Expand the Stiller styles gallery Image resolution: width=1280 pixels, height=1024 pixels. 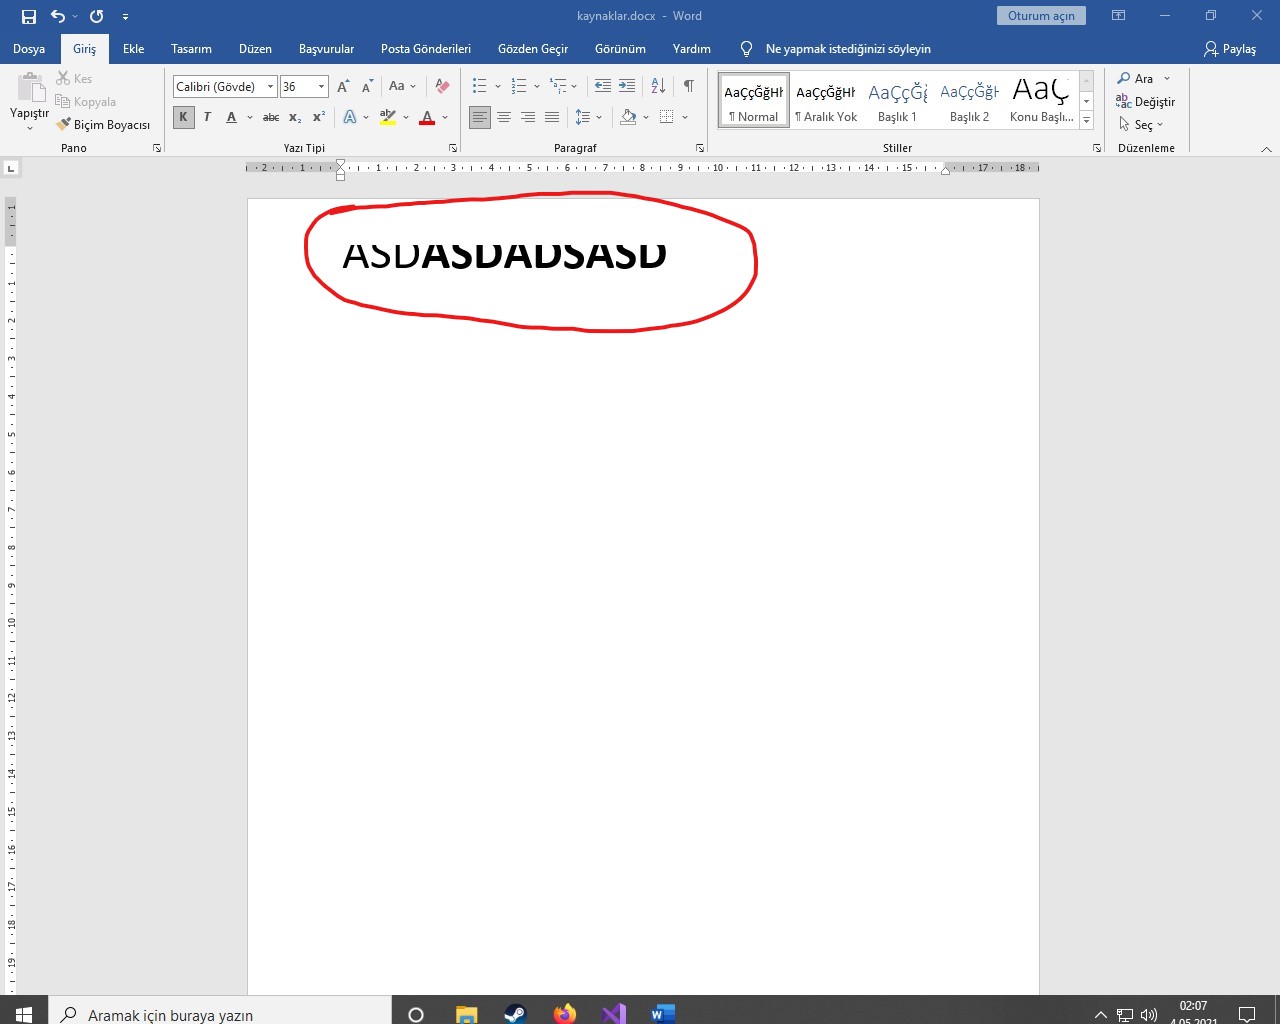1087,121
